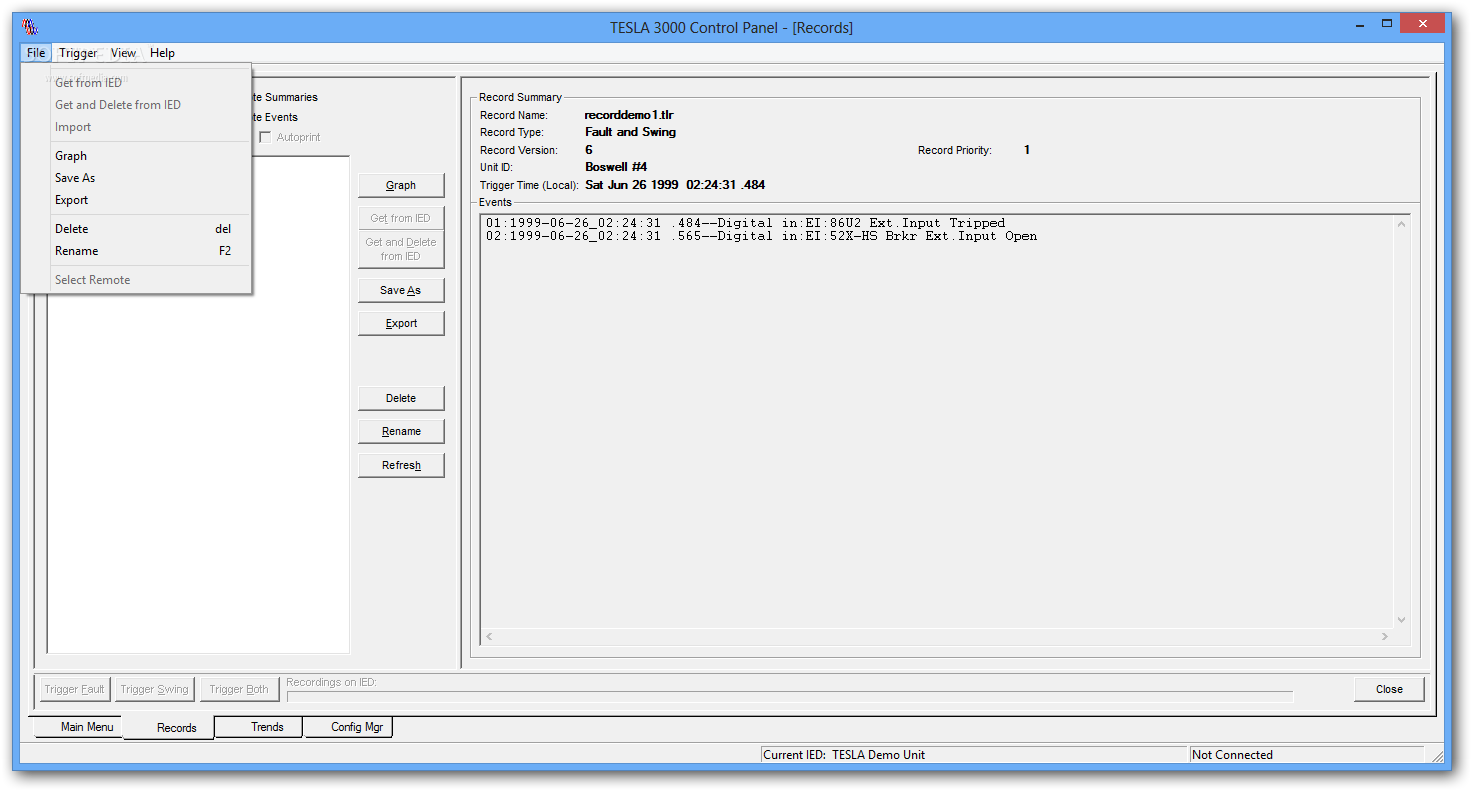1472x791 pixels.
Task: Click the Fault and Swing record type value
Action: click(630, 132)
